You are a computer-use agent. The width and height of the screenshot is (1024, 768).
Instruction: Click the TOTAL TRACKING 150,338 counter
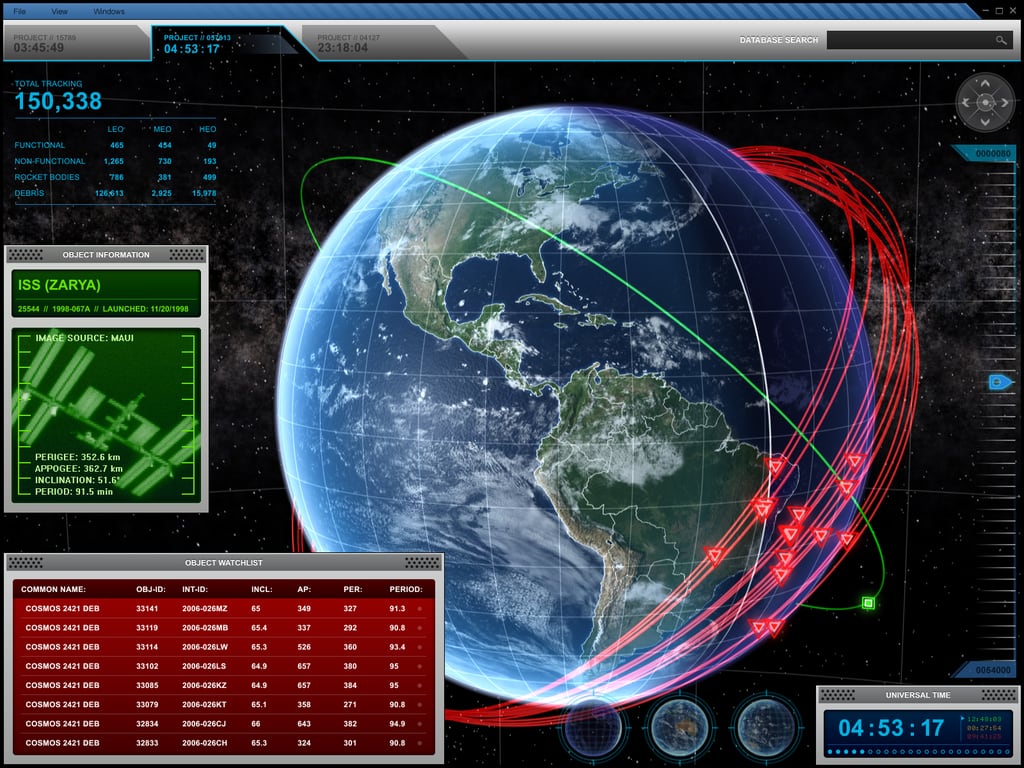point(60,100)
